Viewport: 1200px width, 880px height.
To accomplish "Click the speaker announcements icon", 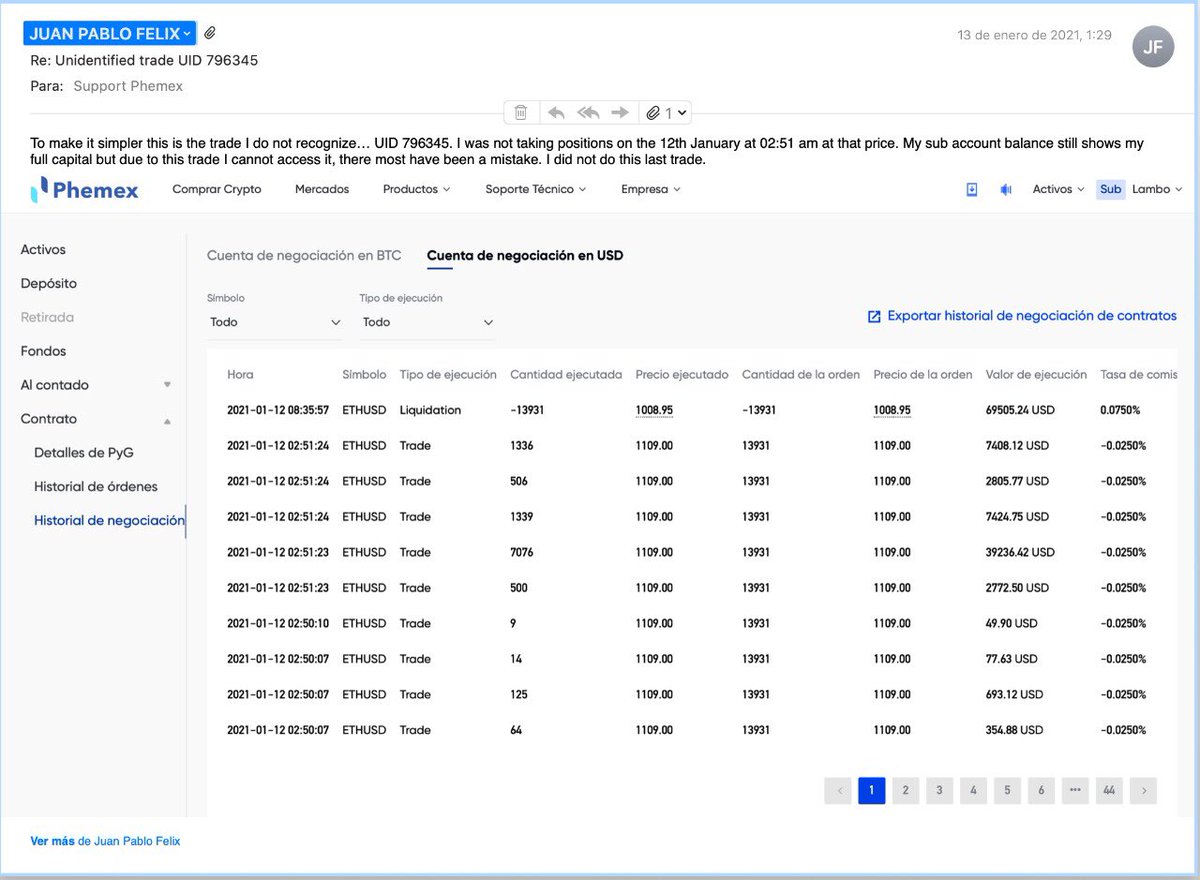I will pyautogui.click(x=1006, y=189).
